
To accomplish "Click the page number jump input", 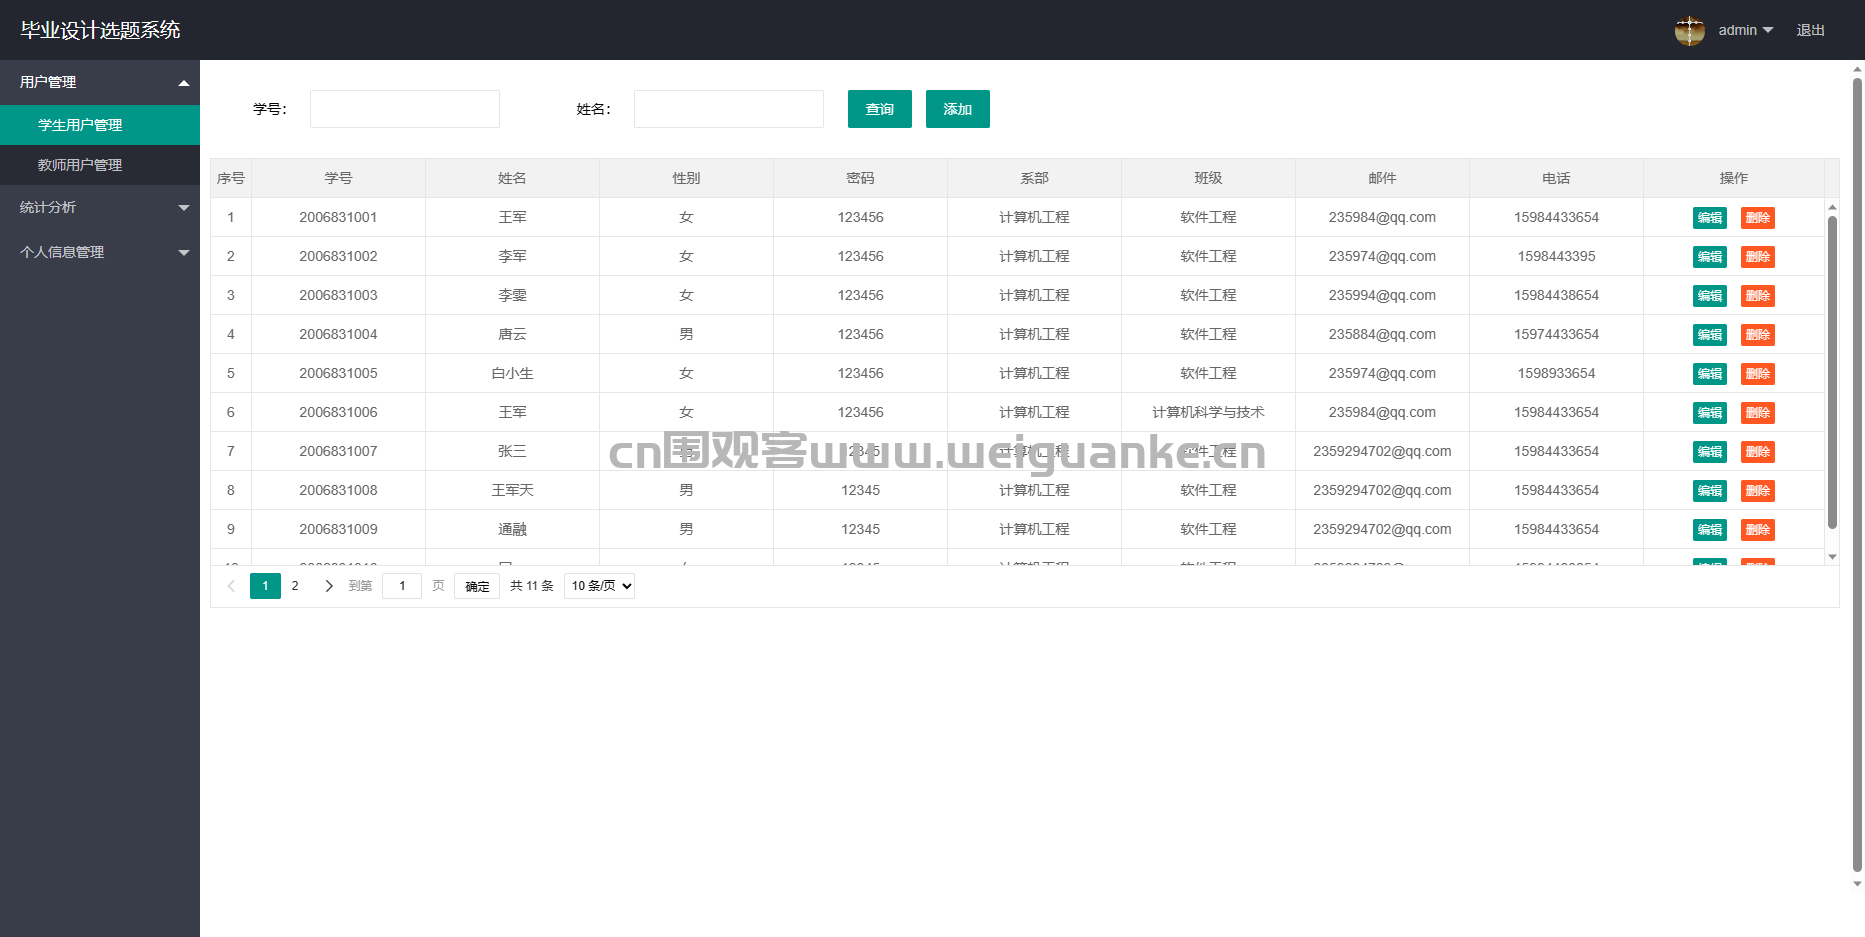I will 402,586.
